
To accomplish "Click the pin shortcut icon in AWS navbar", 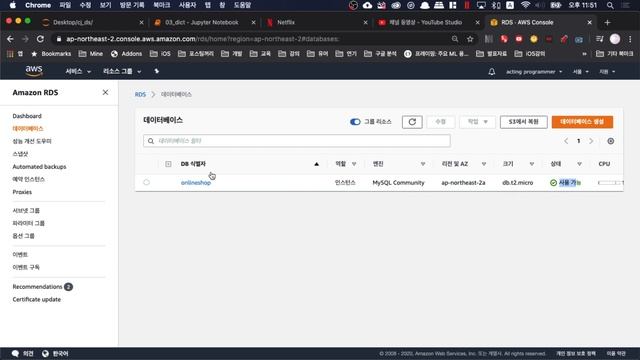I will (156, 71).
